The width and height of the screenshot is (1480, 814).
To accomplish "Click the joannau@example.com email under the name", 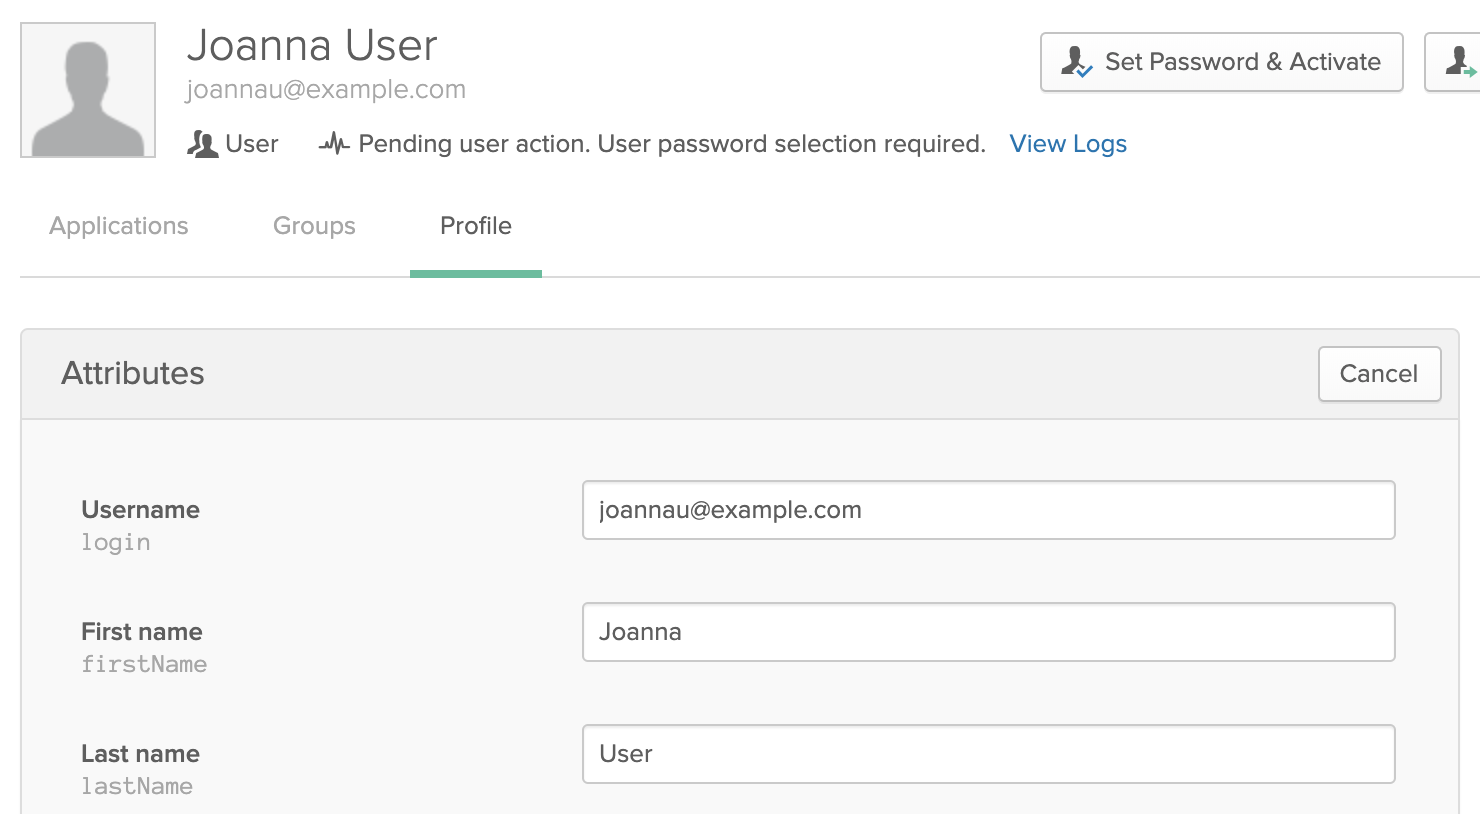I will [326, 90].
